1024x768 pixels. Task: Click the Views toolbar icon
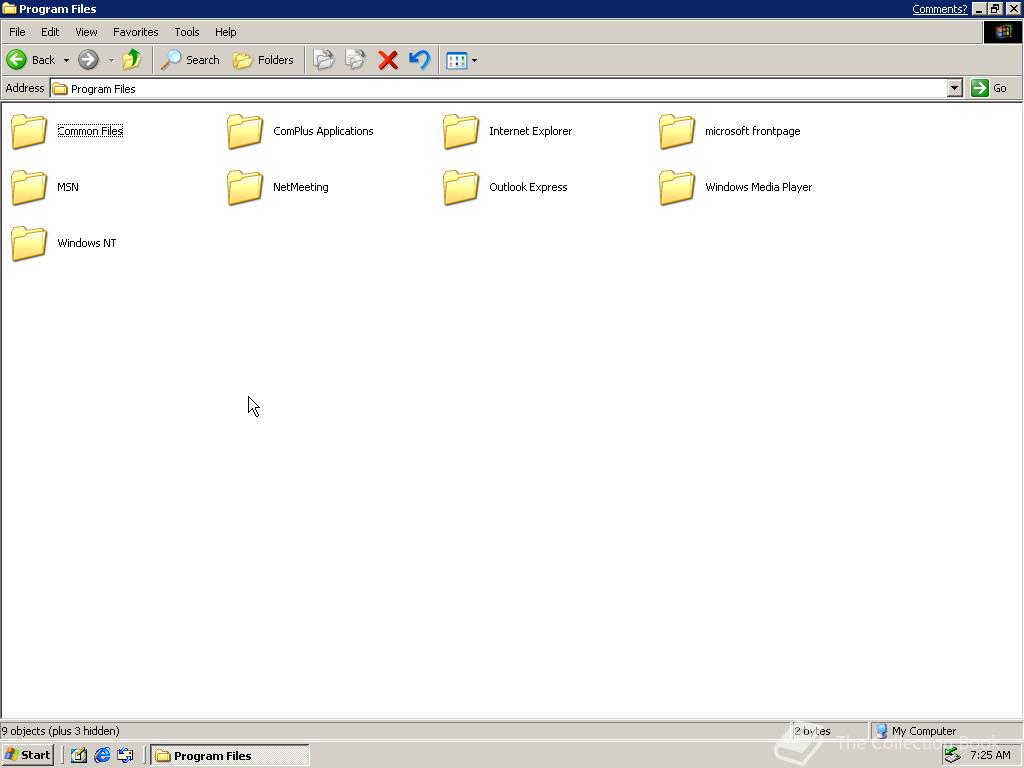(x=456, y=61)
